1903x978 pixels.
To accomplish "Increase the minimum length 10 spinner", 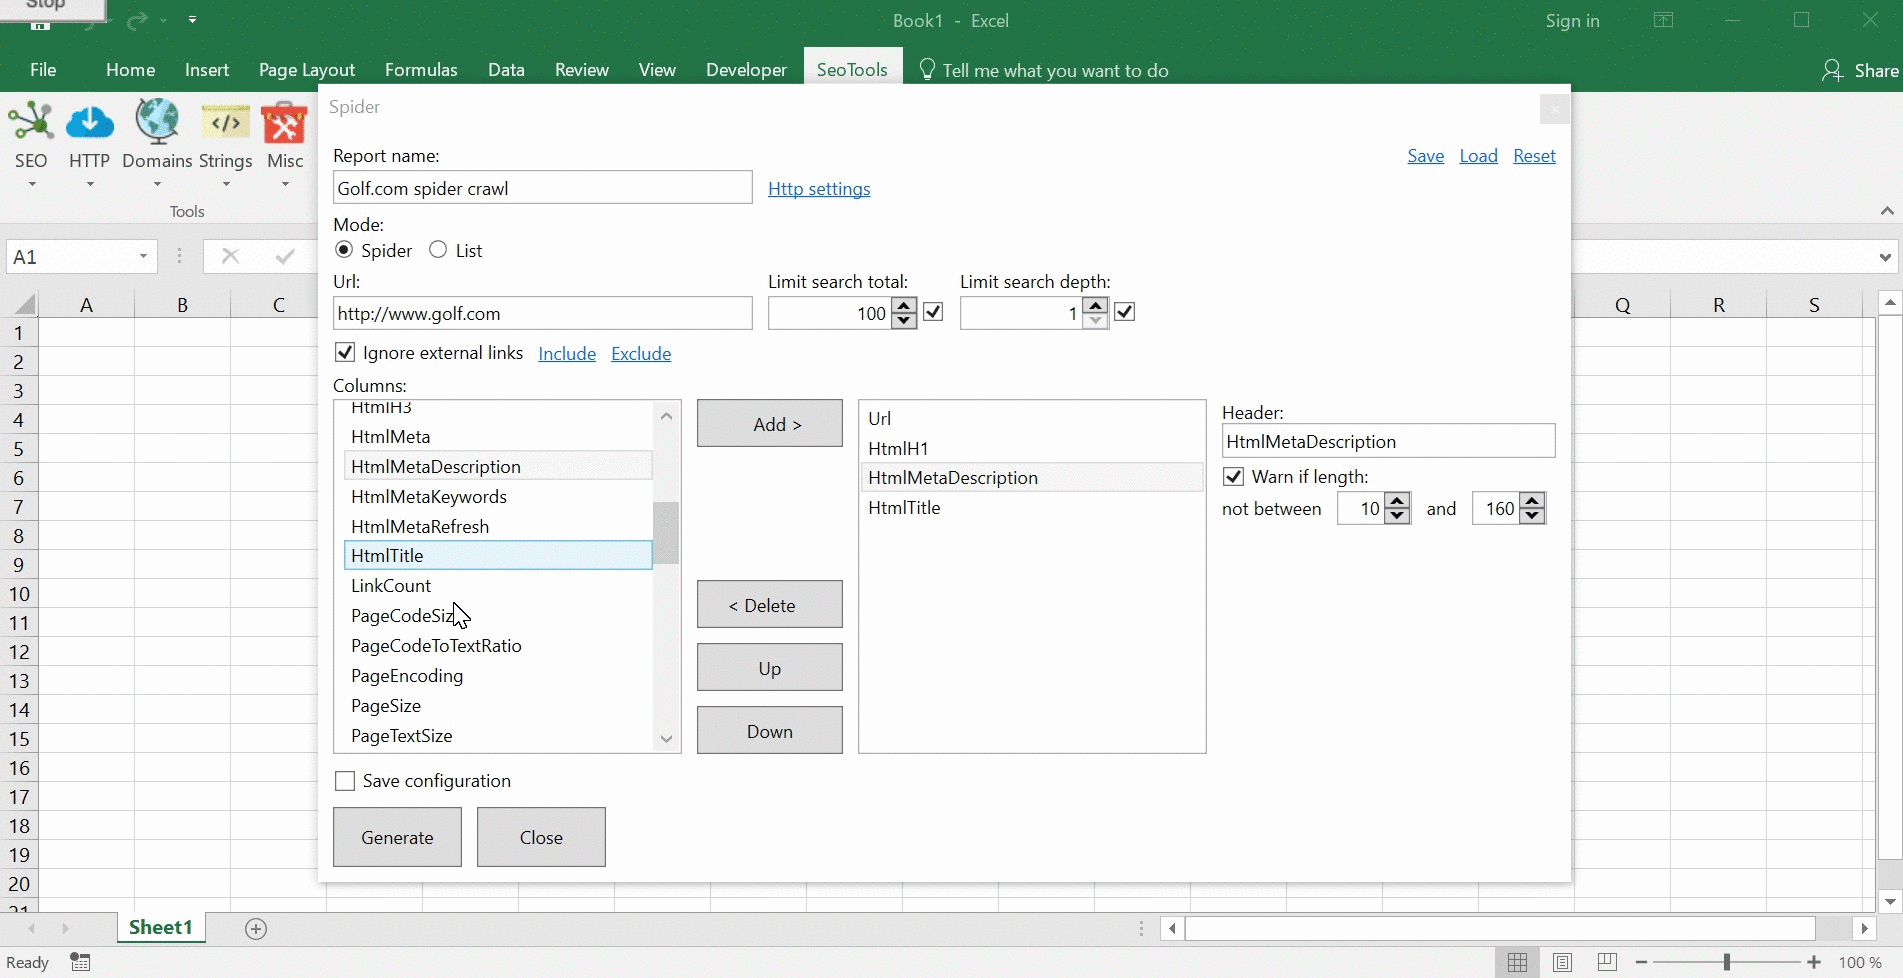I will (1398, 501).
